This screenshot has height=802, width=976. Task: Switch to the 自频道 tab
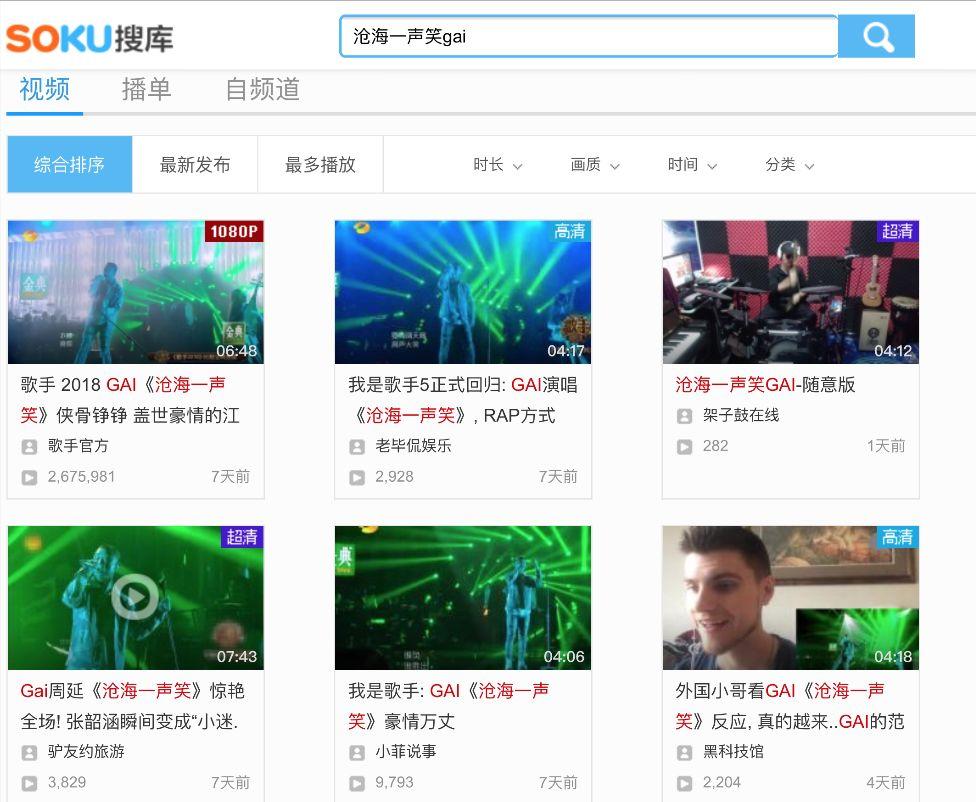tap(262, 89)
